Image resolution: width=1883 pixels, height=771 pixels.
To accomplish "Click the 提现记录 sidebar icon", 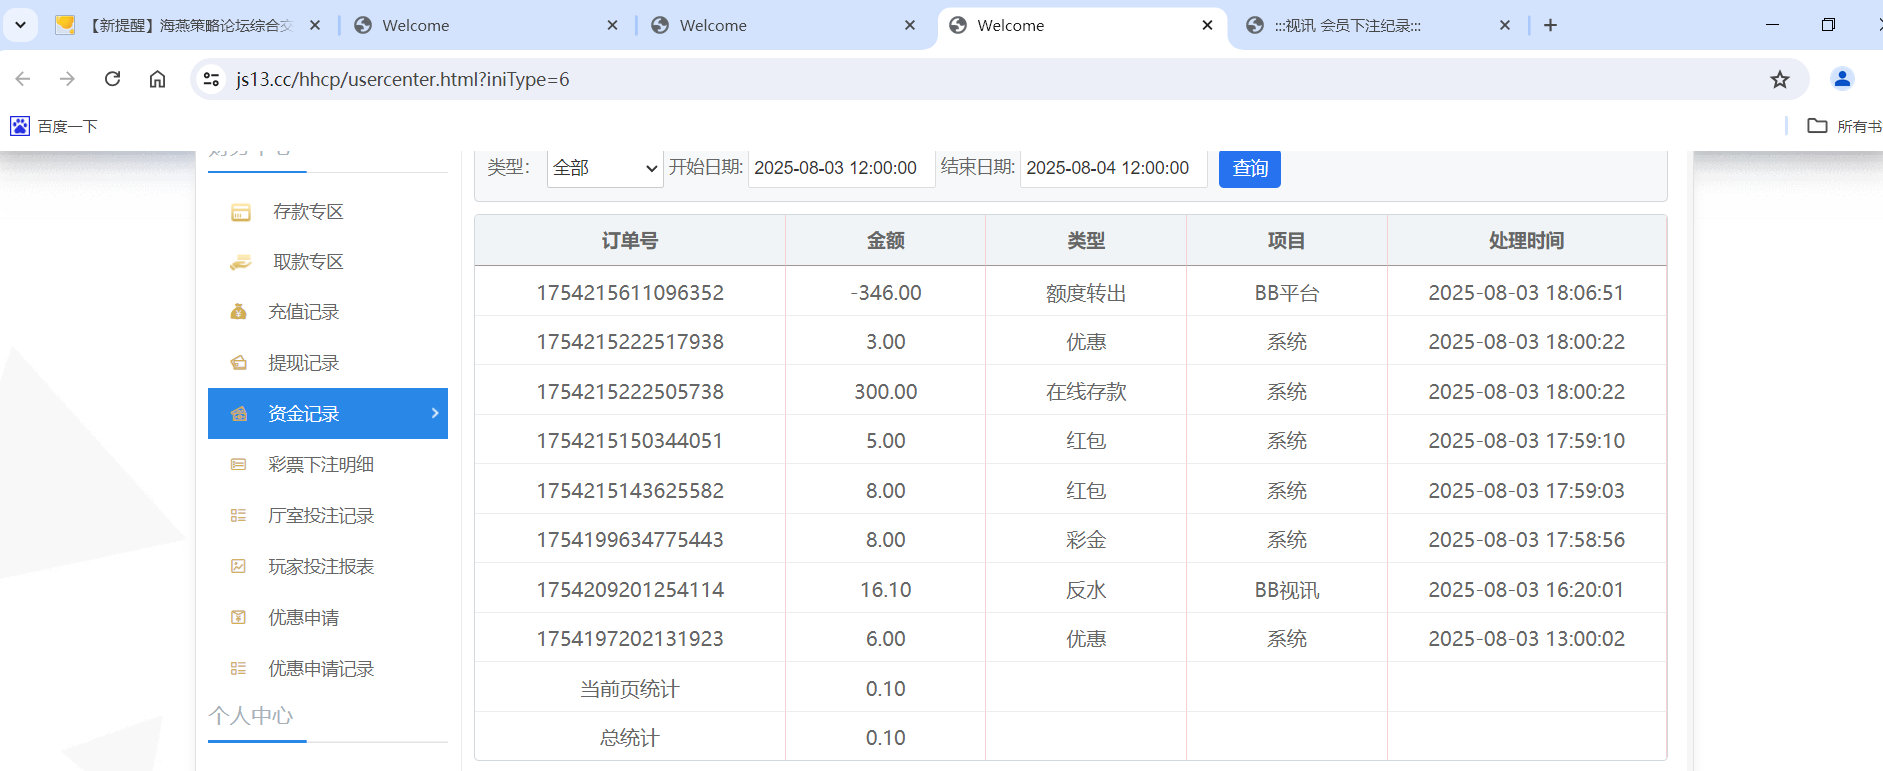I will 239,363.
